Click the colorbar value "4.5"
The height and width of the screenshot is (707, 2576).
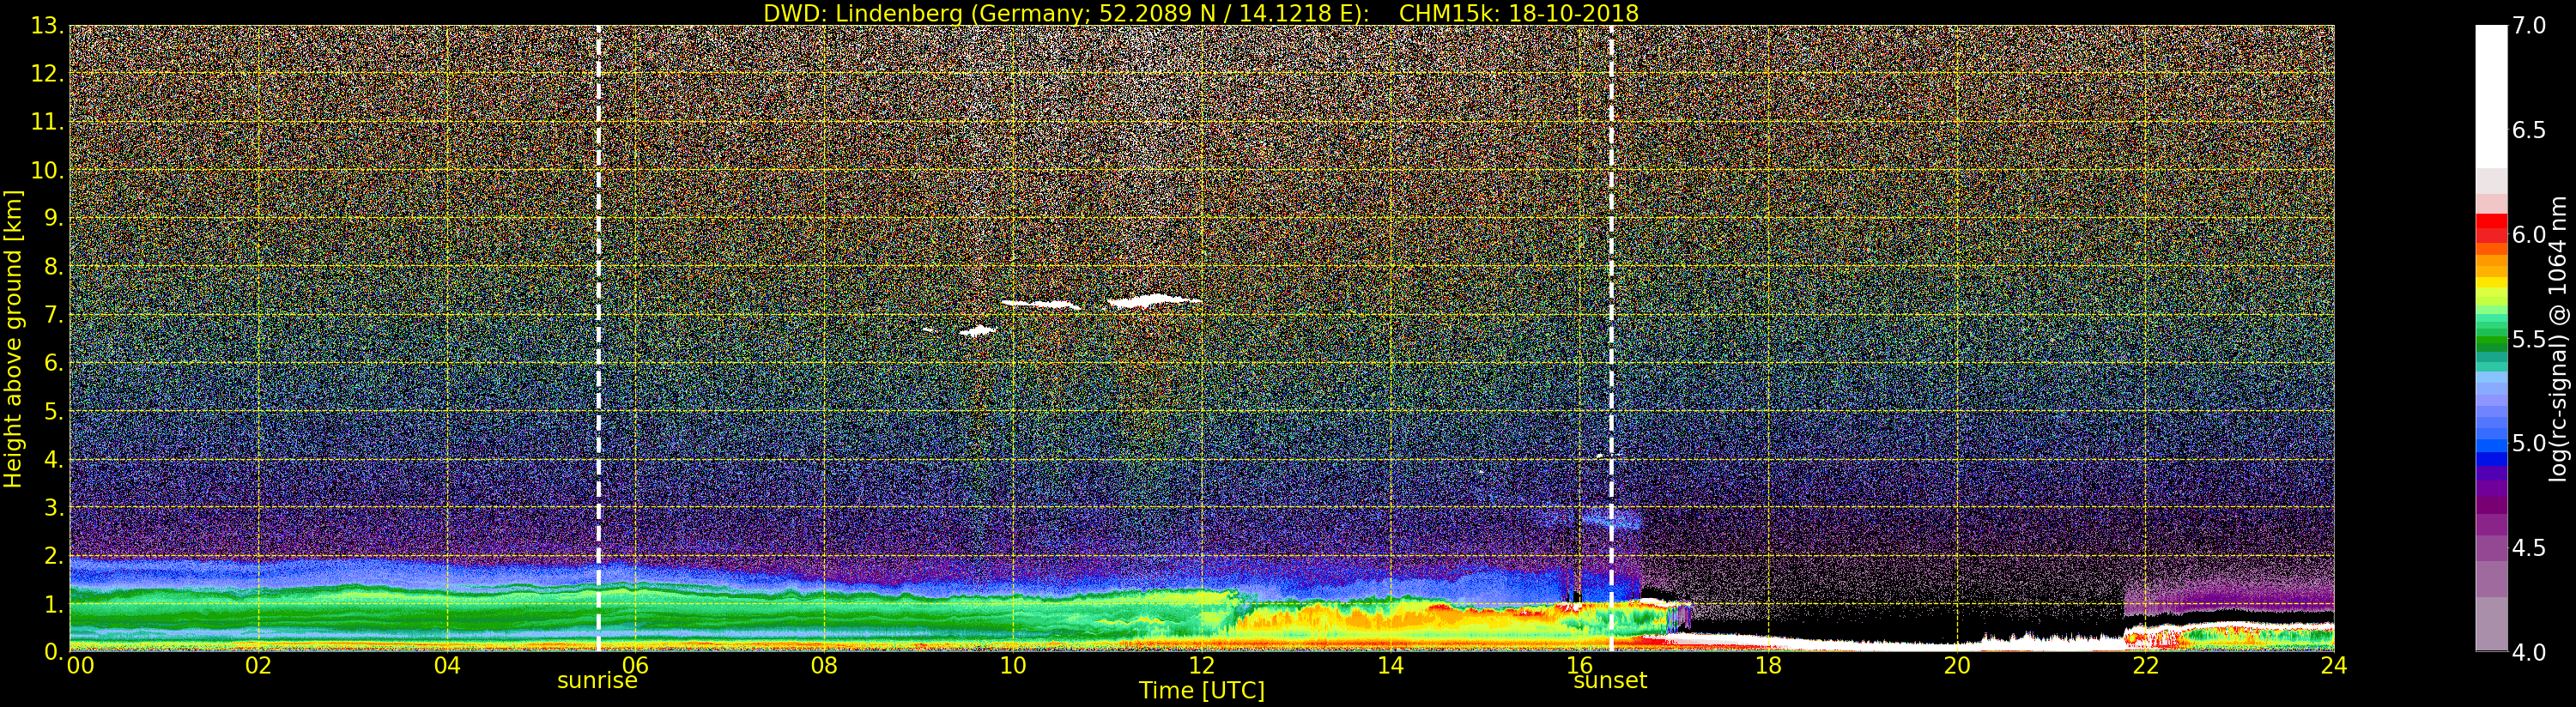2529,548
